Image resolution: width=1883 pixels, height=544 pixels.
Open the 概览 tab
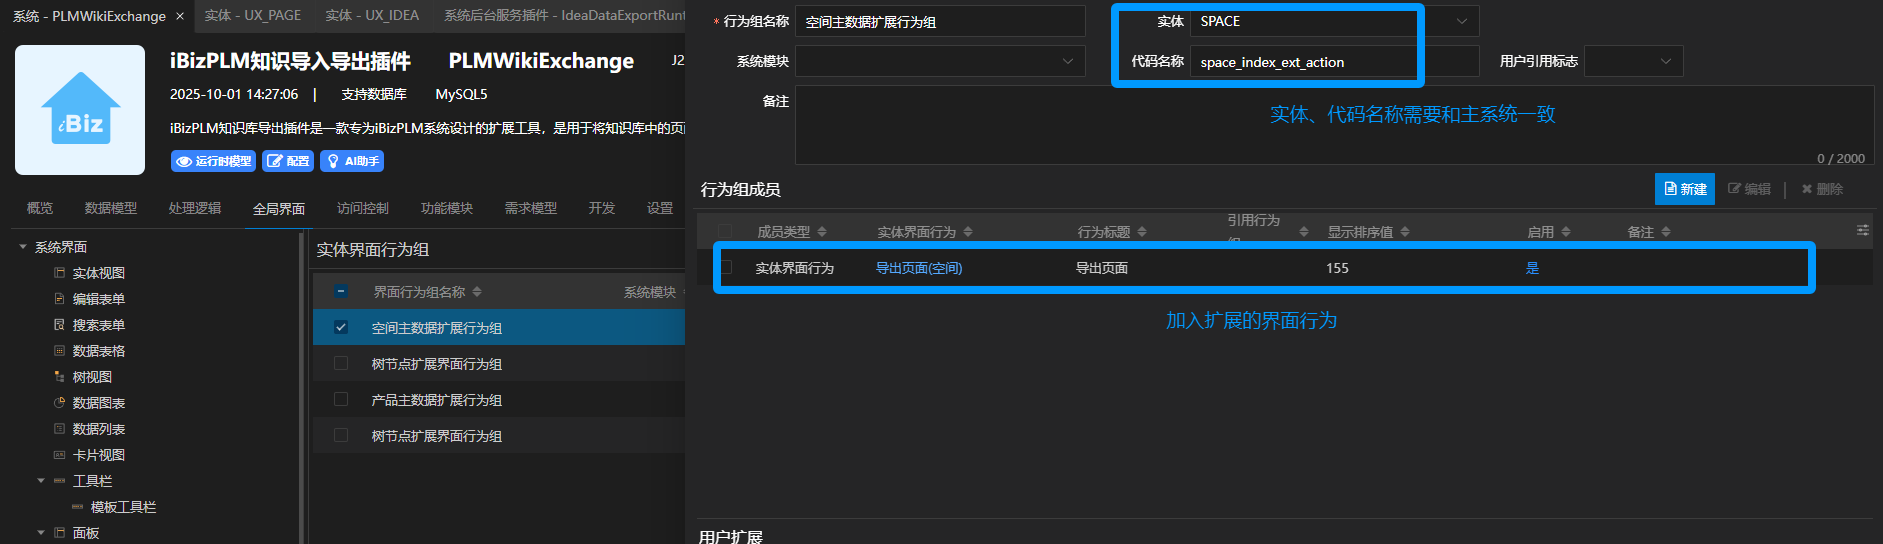point(40,208)
